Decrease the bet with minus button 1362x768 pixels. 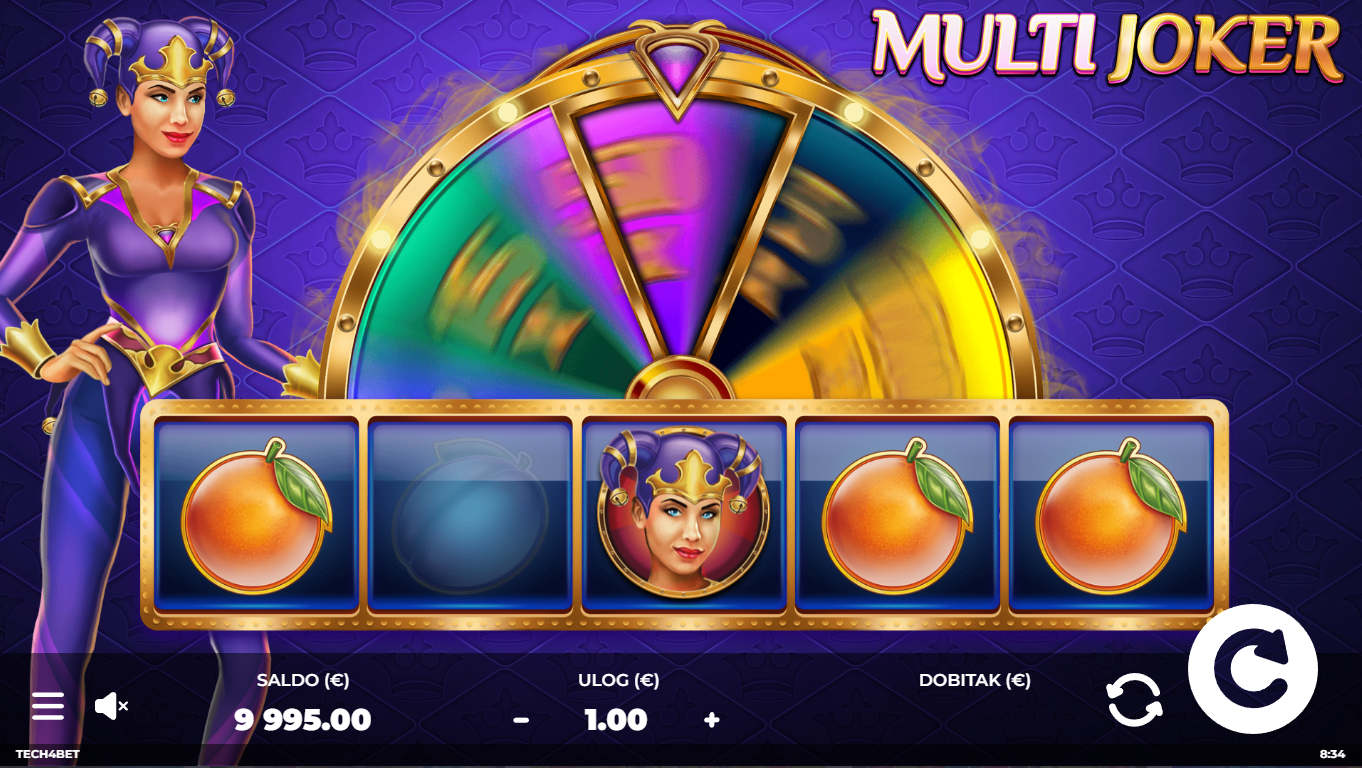[x=521, y=720]
